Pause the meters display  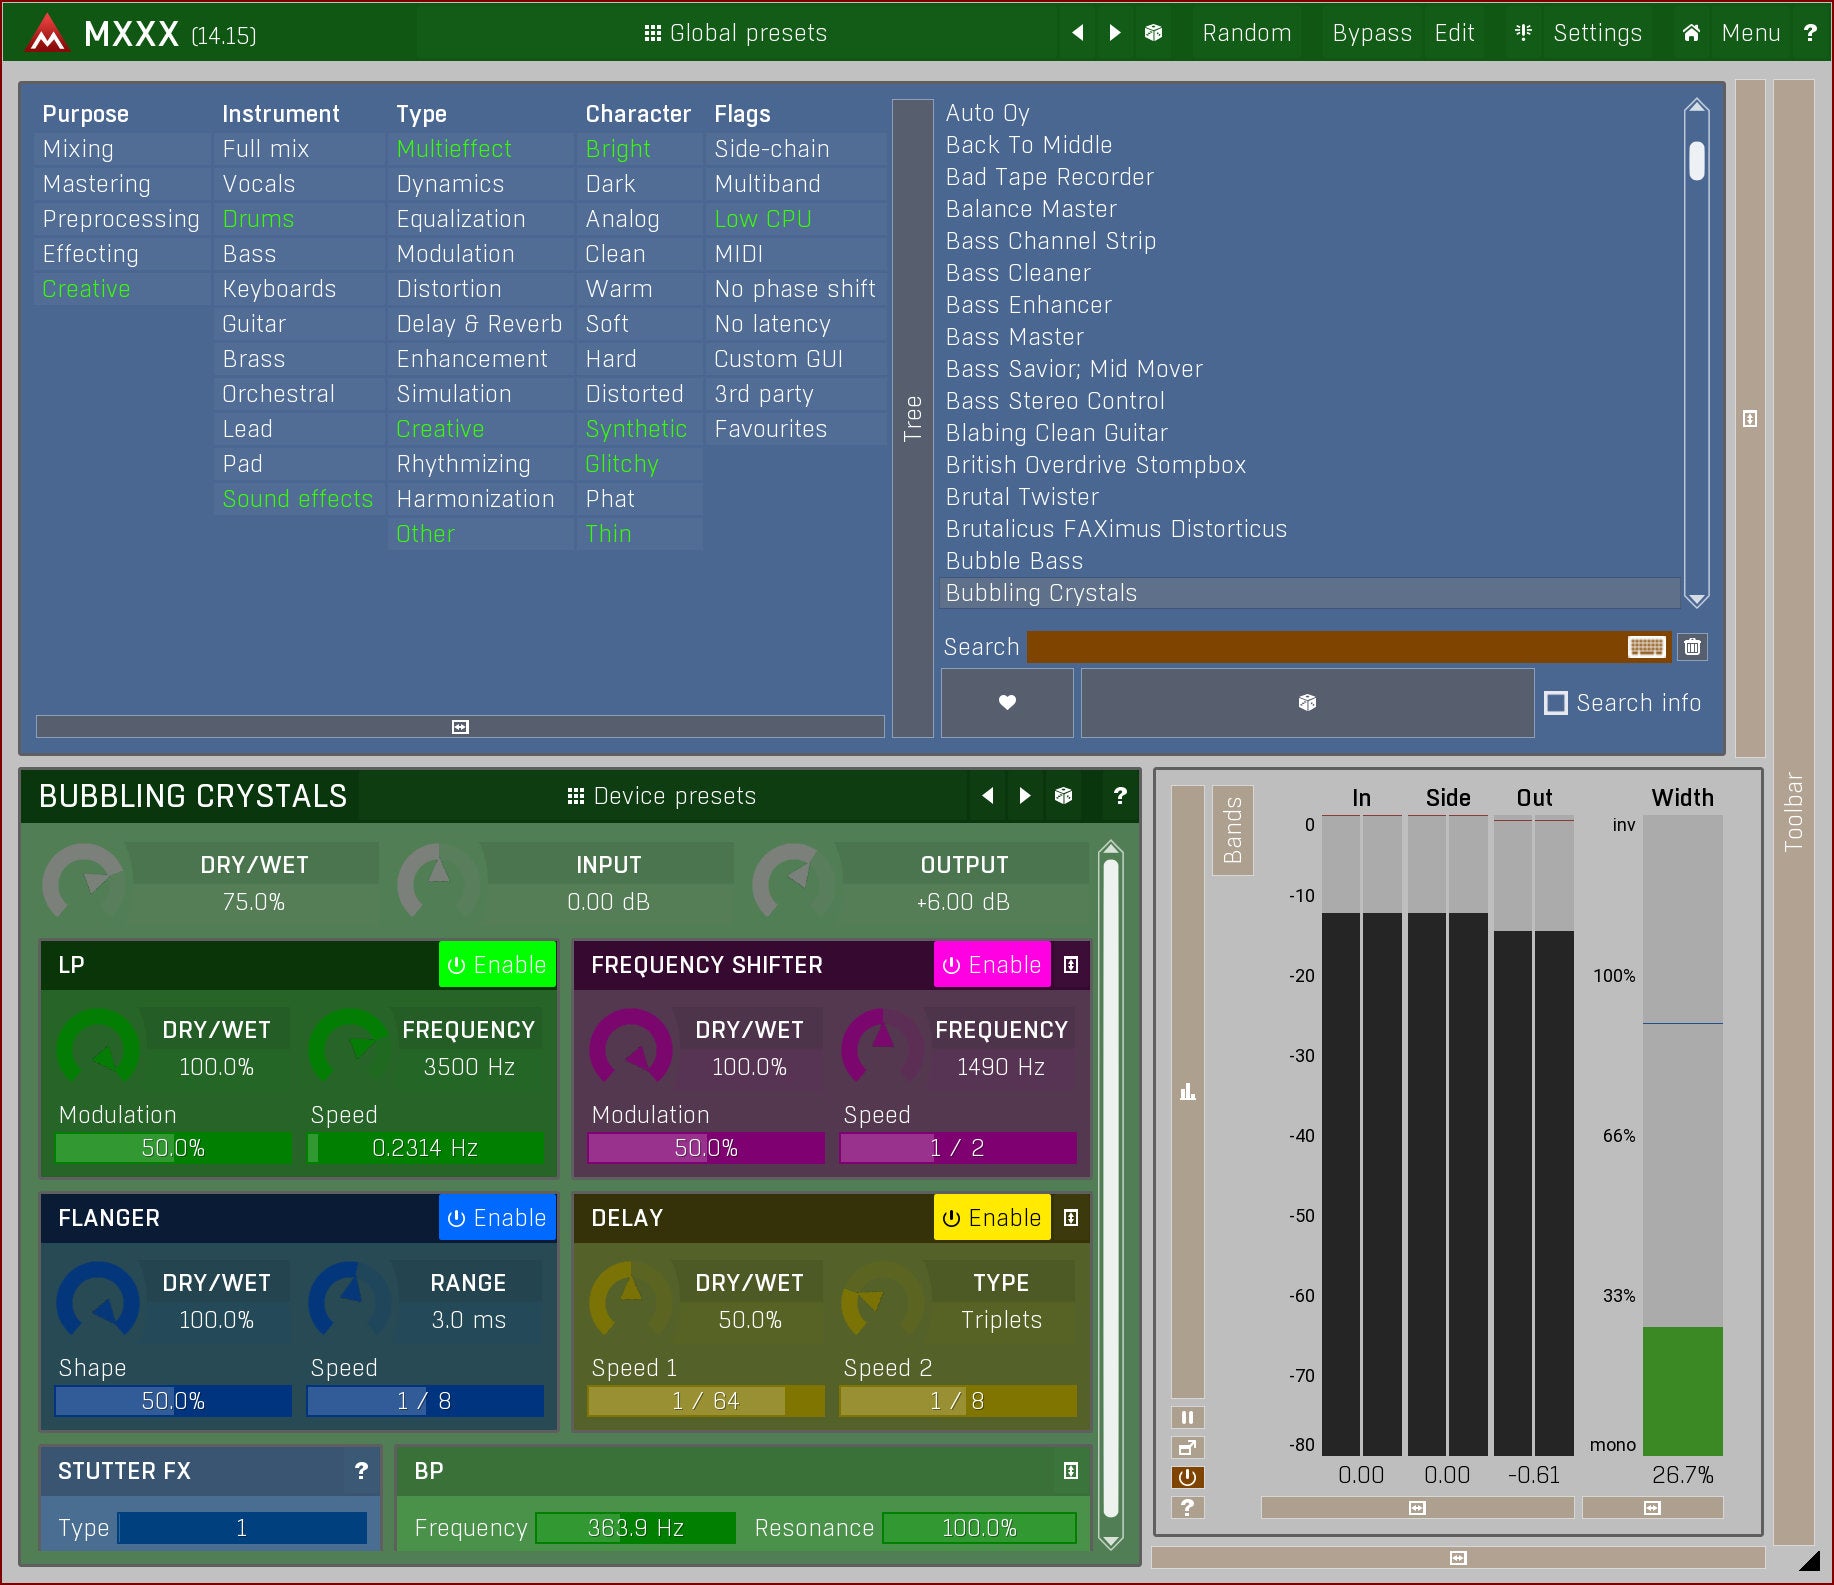click(x=1187, y=1417)
